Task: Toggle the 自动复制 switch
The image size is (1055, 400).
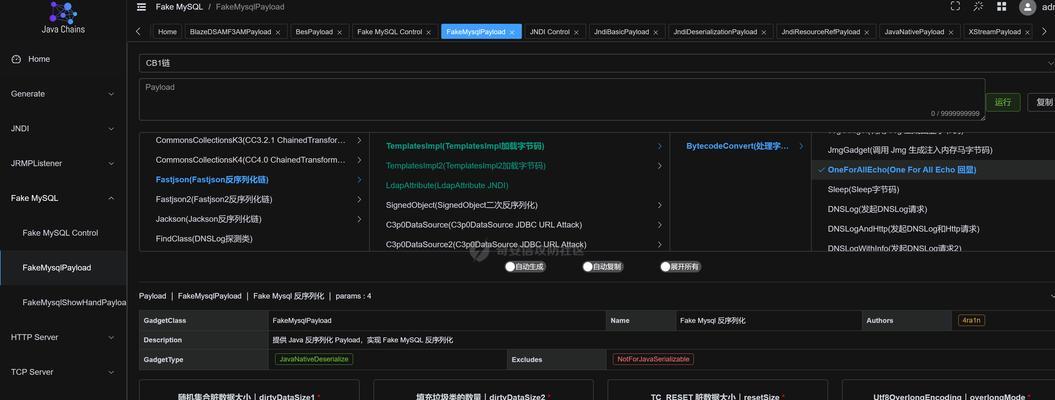Action: pos(602,267)
